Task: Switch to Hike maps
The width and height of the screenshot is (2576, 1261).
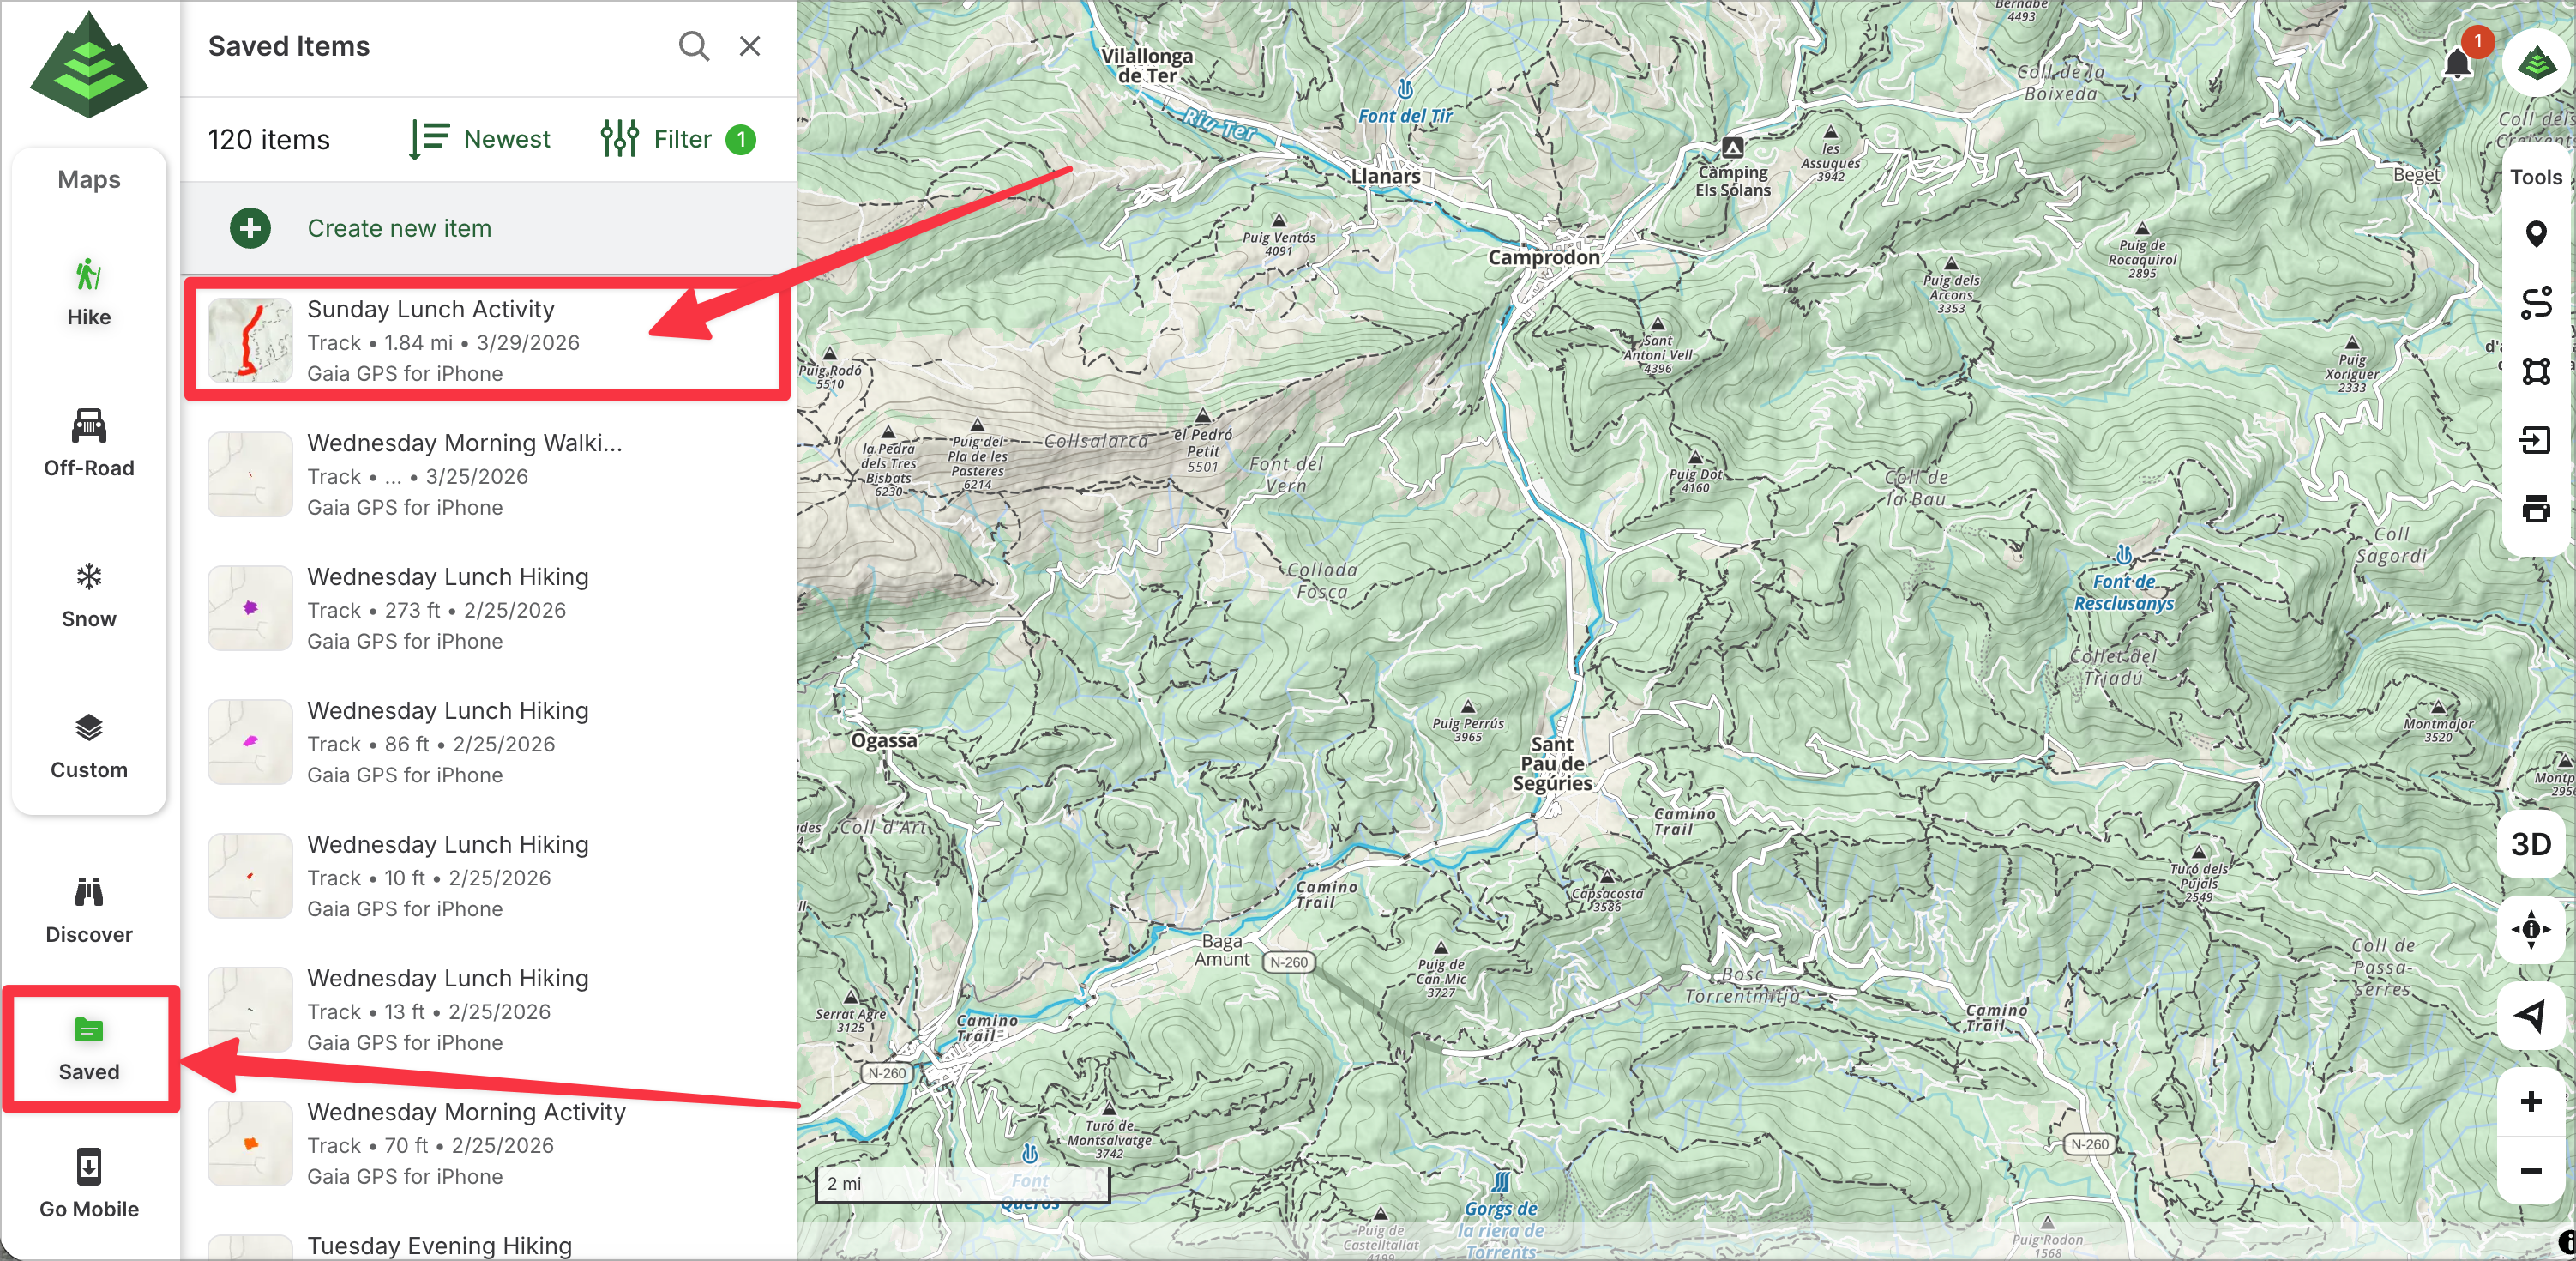Action: coord(89,292)
